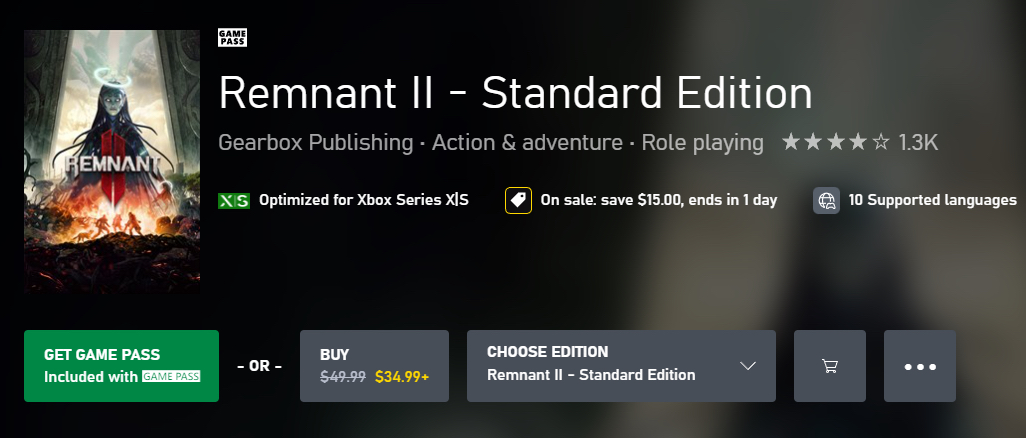Click Game Pass logo inside green button

171,377
